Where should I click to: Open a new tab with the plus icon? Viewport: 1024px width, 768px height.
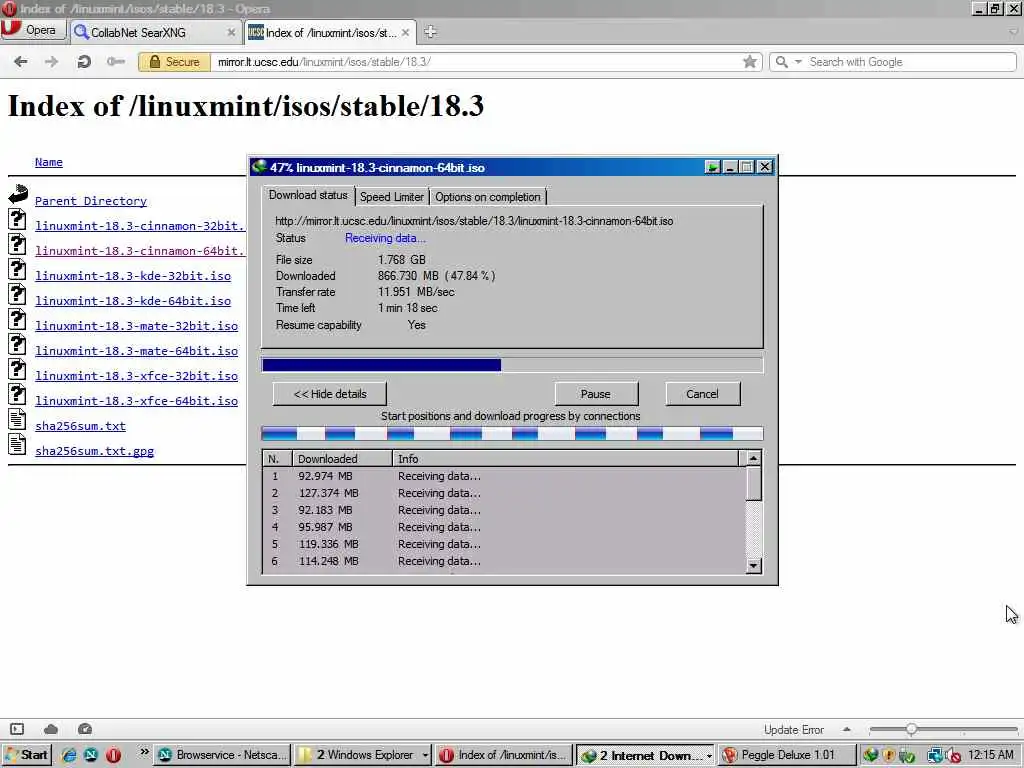tap(430, 32)
